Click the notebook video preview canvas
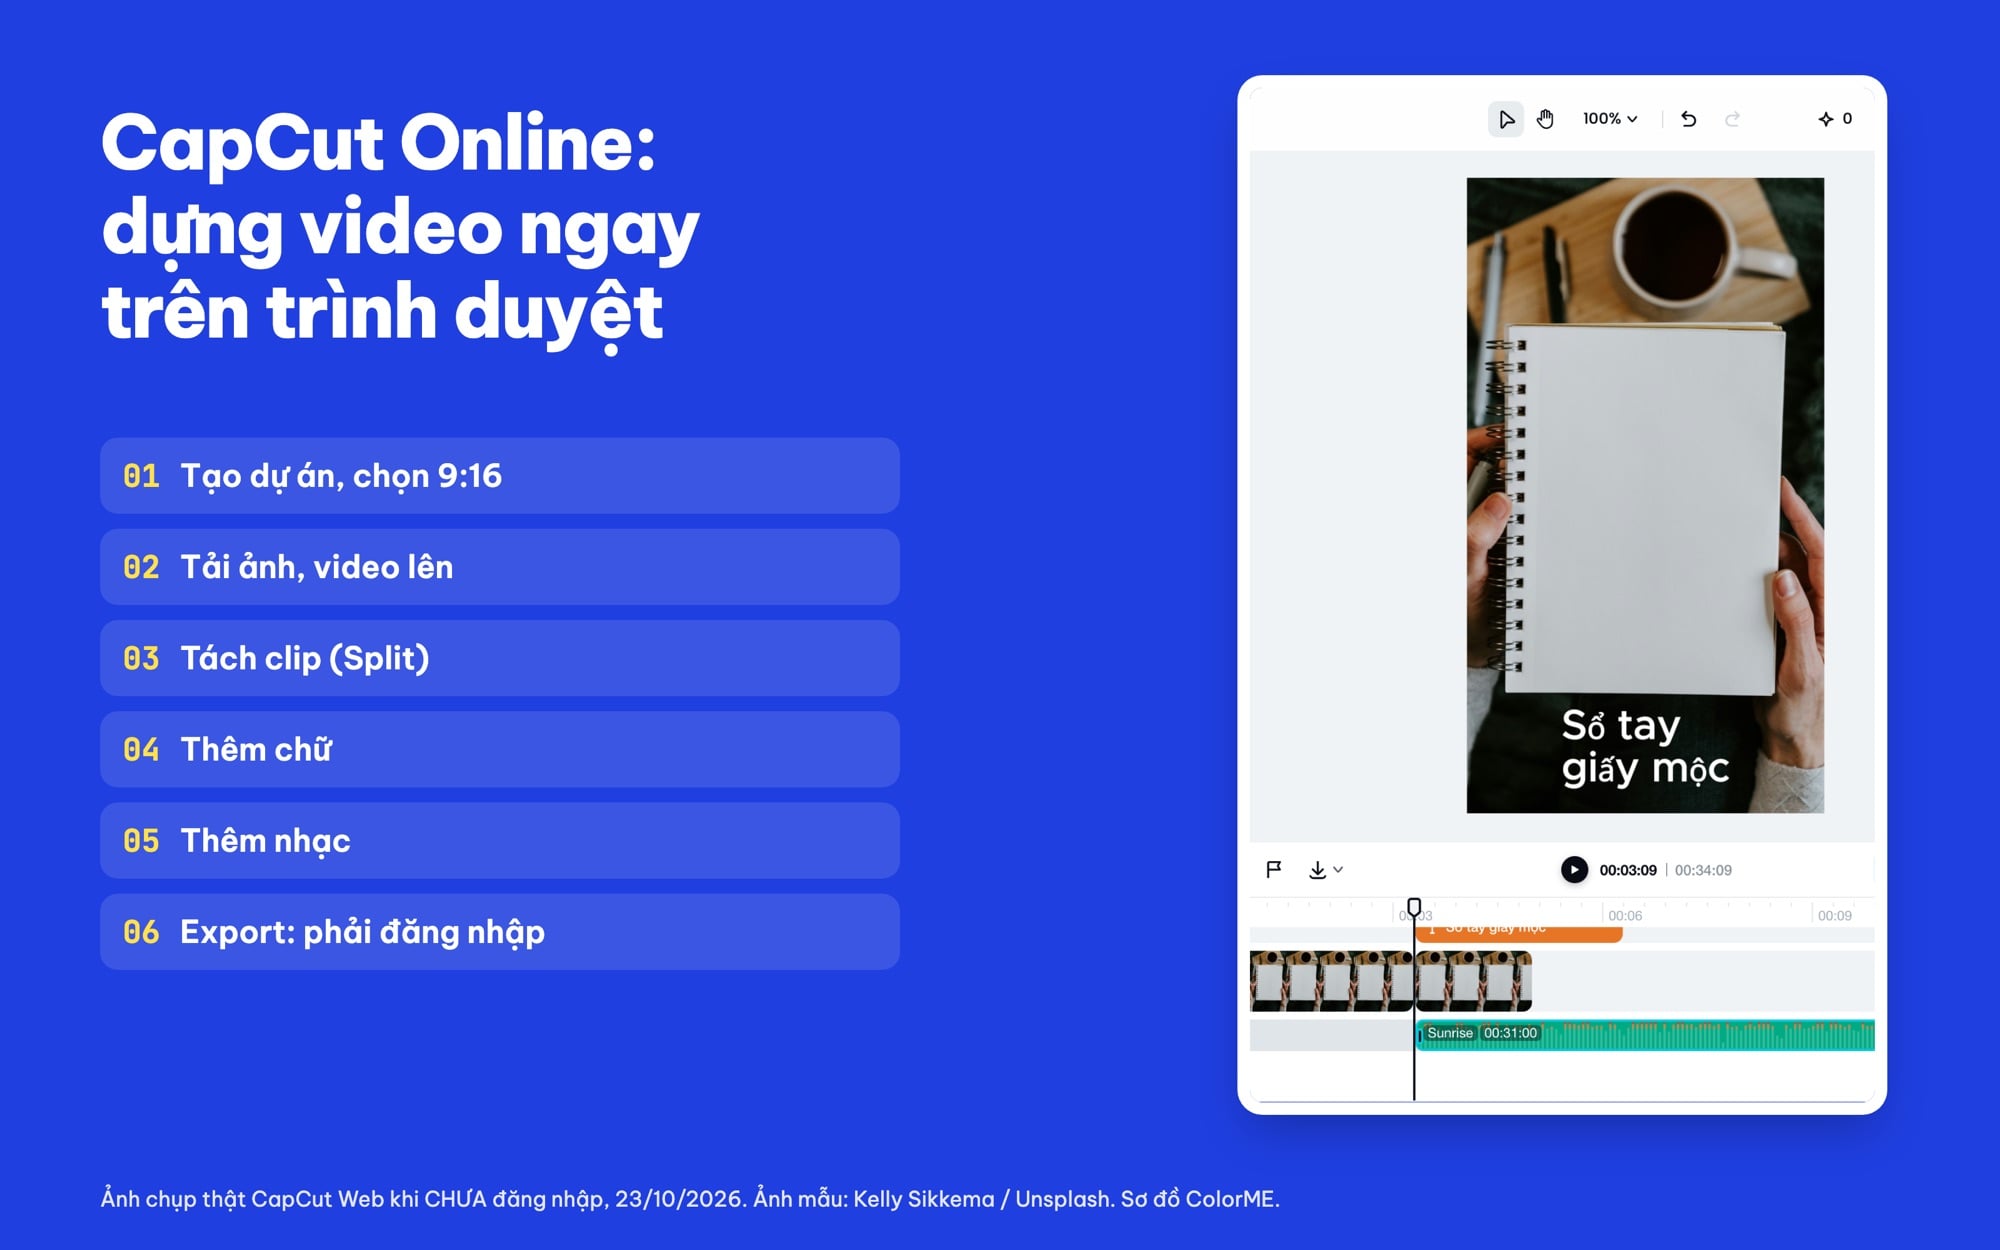 (x=1645, y=495)
